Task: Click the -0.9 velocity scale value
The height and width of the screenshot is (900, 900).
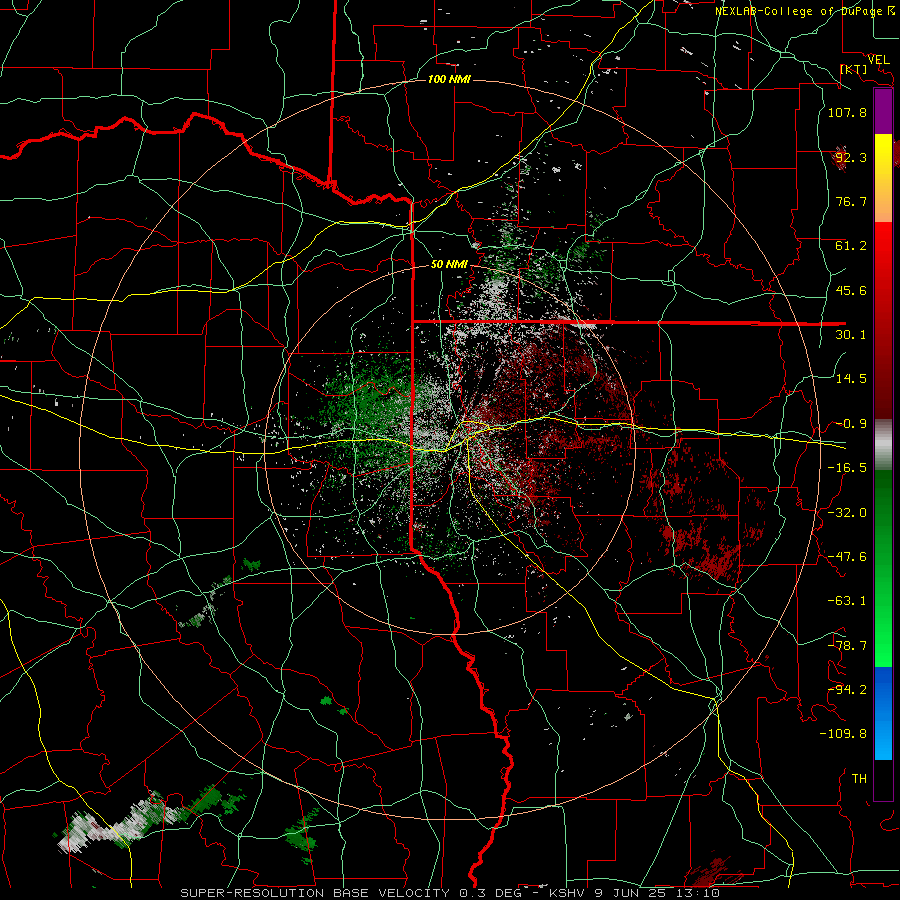Action: [x=851, y=424]
